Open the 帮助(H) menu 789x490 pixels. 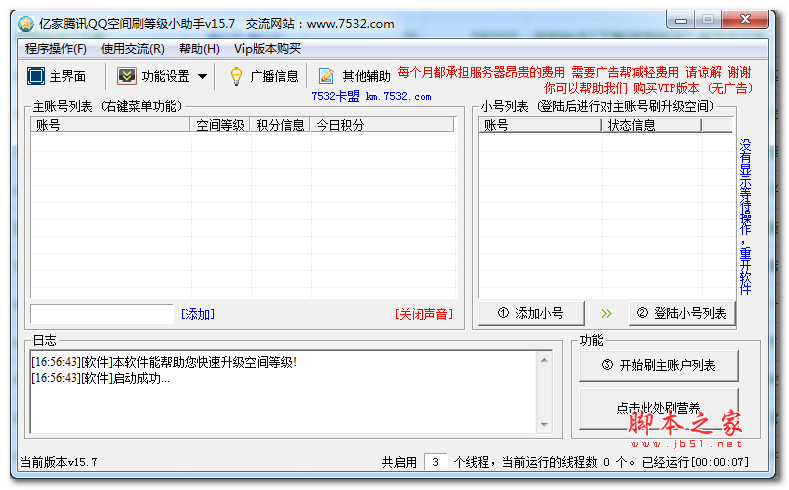click(x=199, y=49)
